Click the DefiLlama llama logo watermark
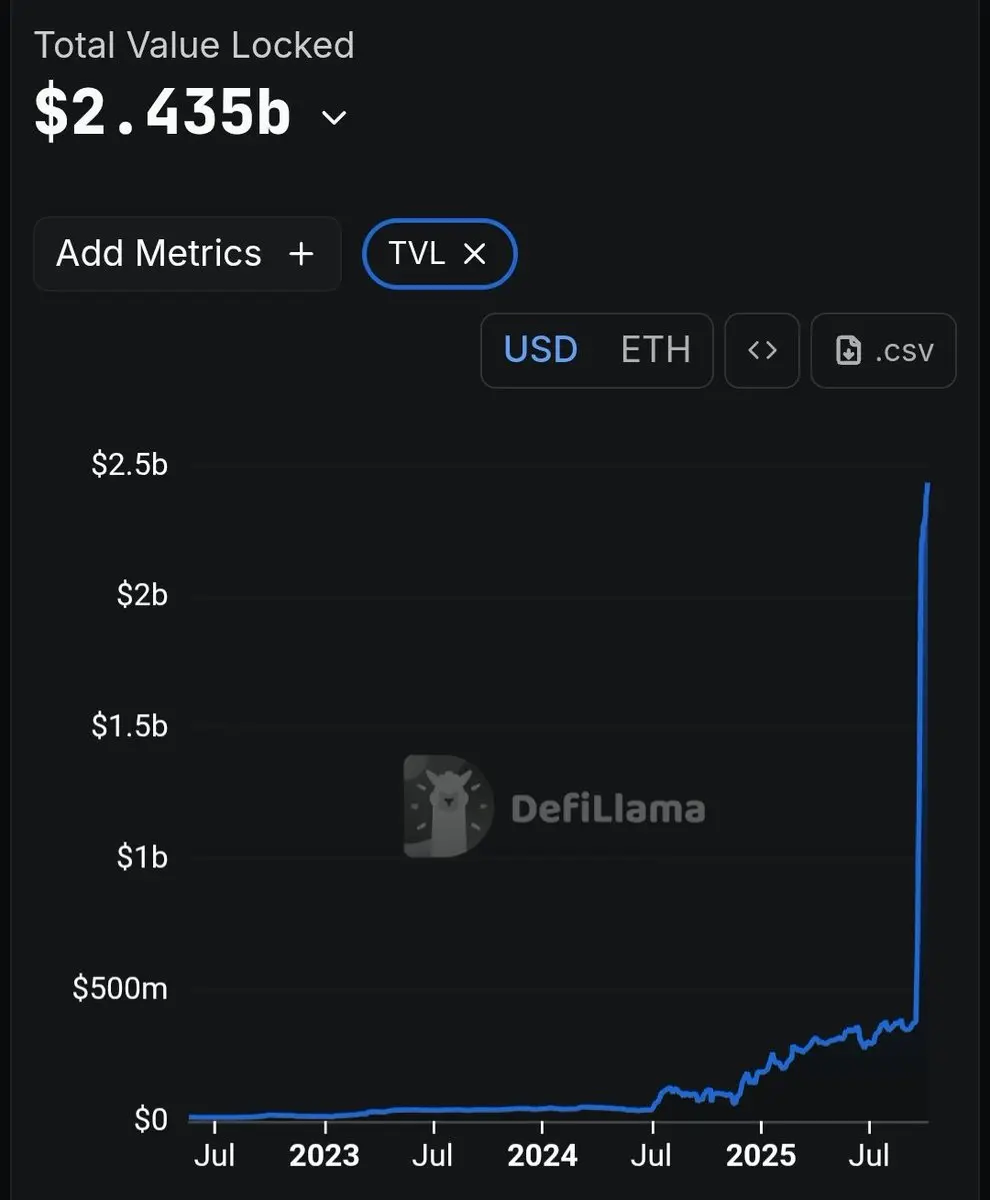 pyautogui.click(x=448, y=806)
